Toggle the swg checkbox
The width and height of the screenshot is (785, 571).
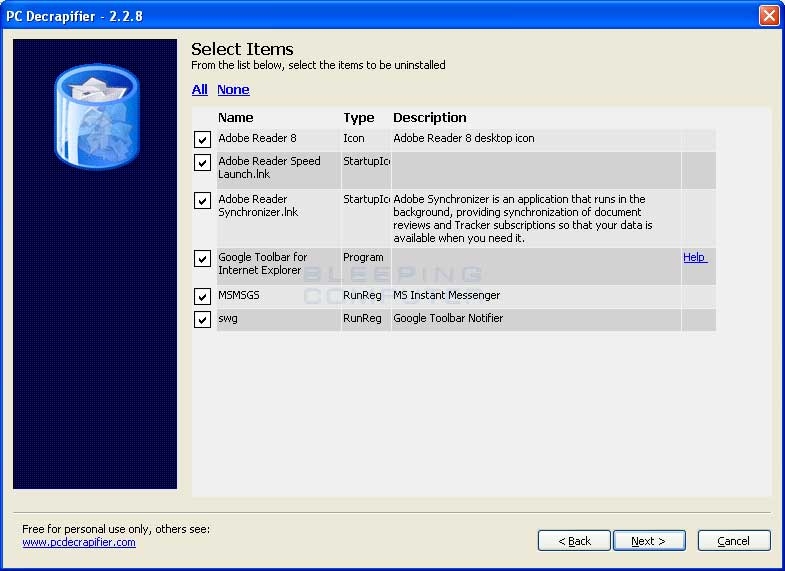pyautogui.click(x=202, y=319)
